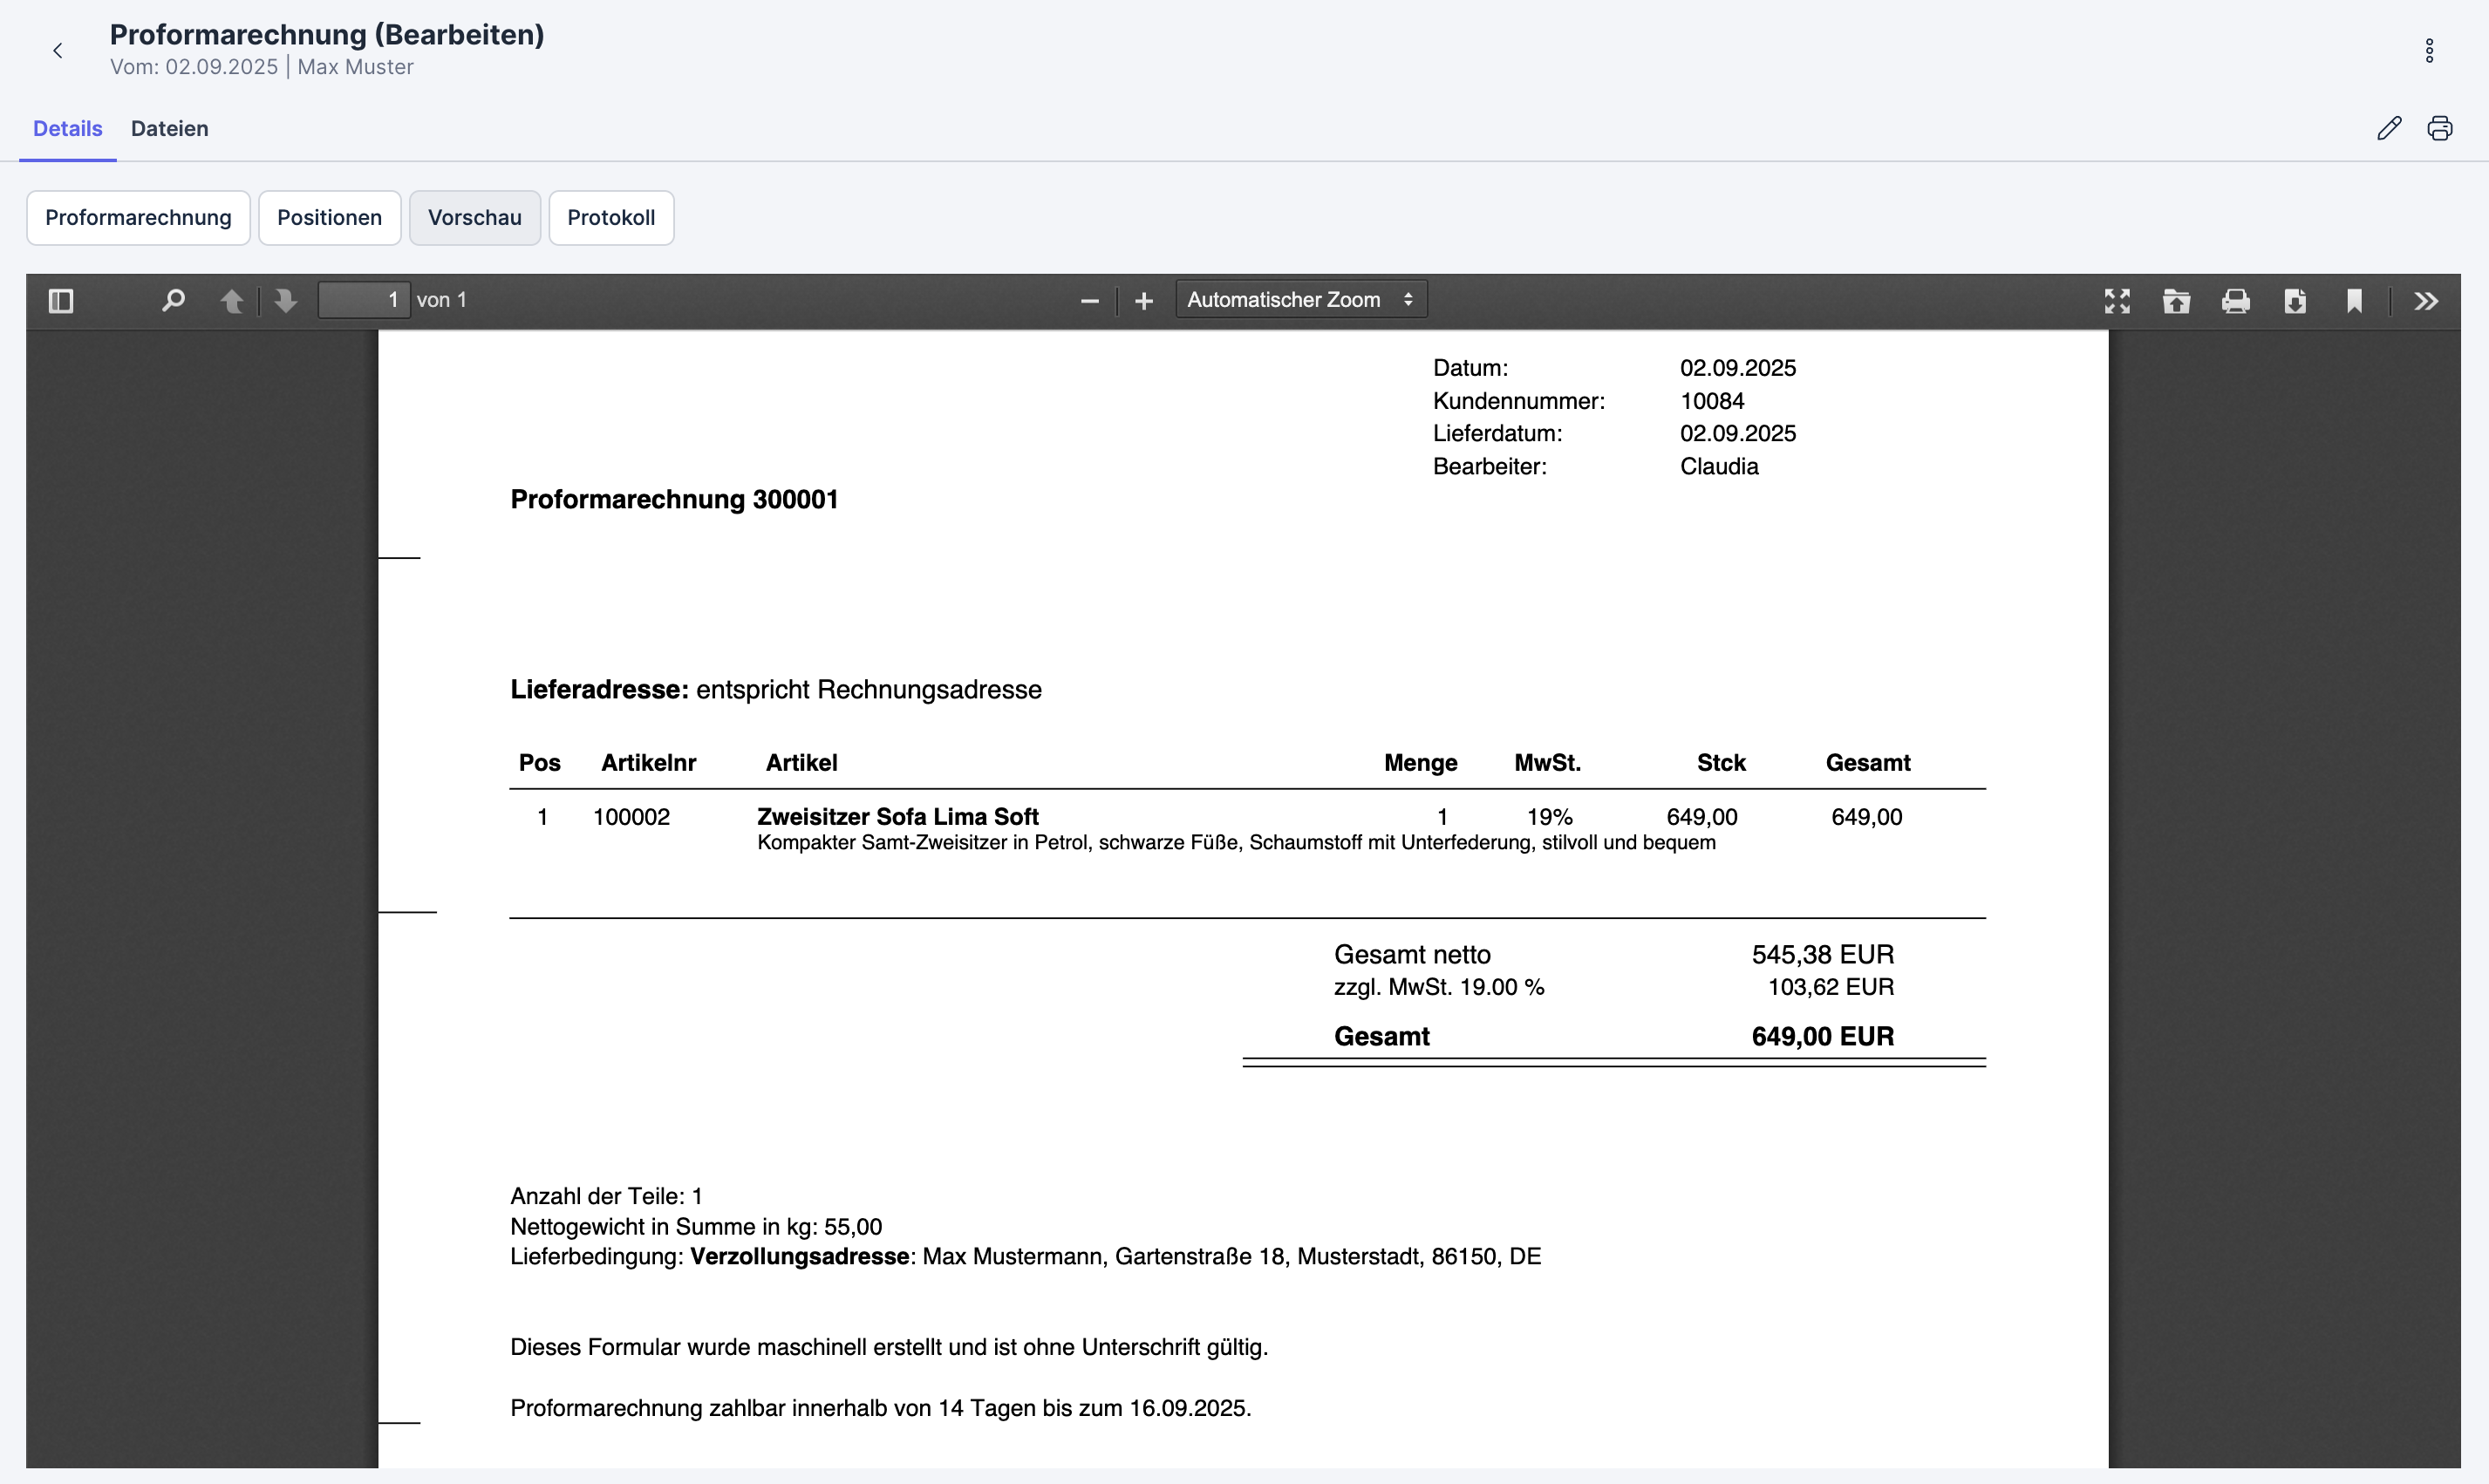Switch viewer to presentation mode
The width and height of the screenshot is (2489, 1484).
(x=2117, y=301)
